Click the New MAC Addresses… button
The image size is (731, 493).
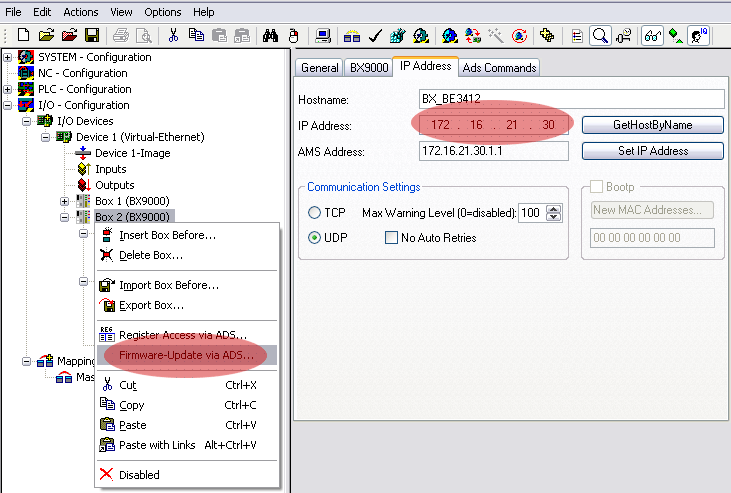(652, 210)
